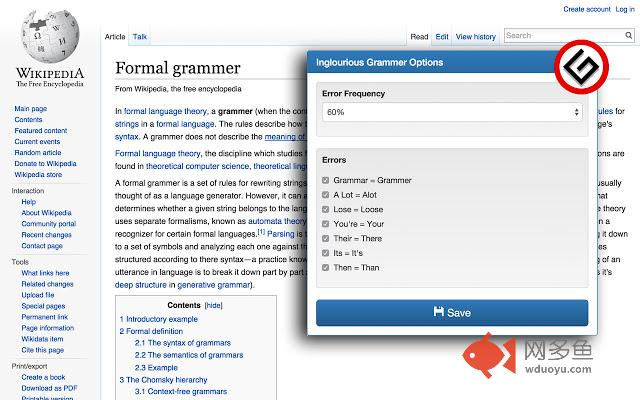Open the Error Frequency dropdown
The height and width of the screenshot is (400, 640).
click(452, 112)
